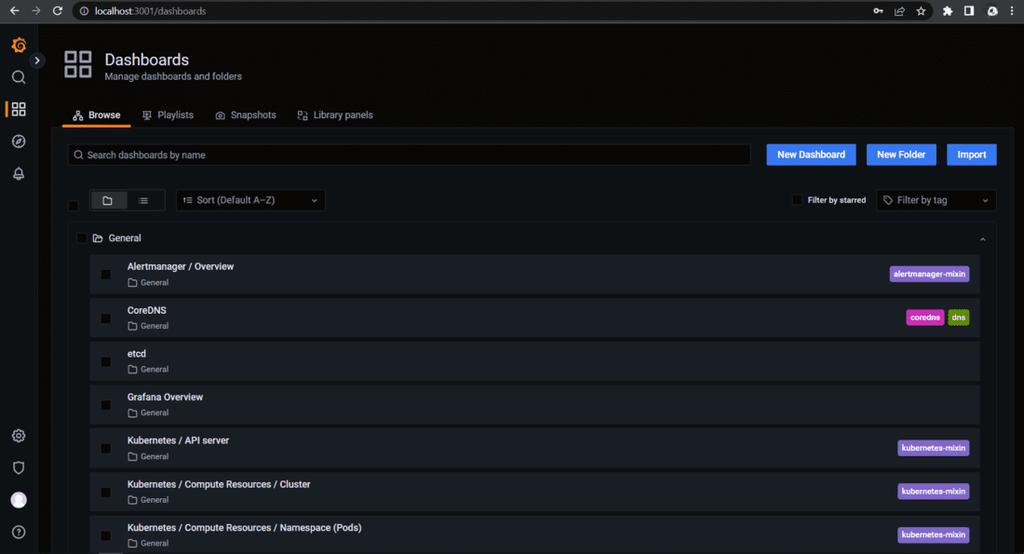The width and height of the screenshot is (1024, 554).
Task: Click the user profile avatar
Action: pyautogui.click(x=18, y=500)
